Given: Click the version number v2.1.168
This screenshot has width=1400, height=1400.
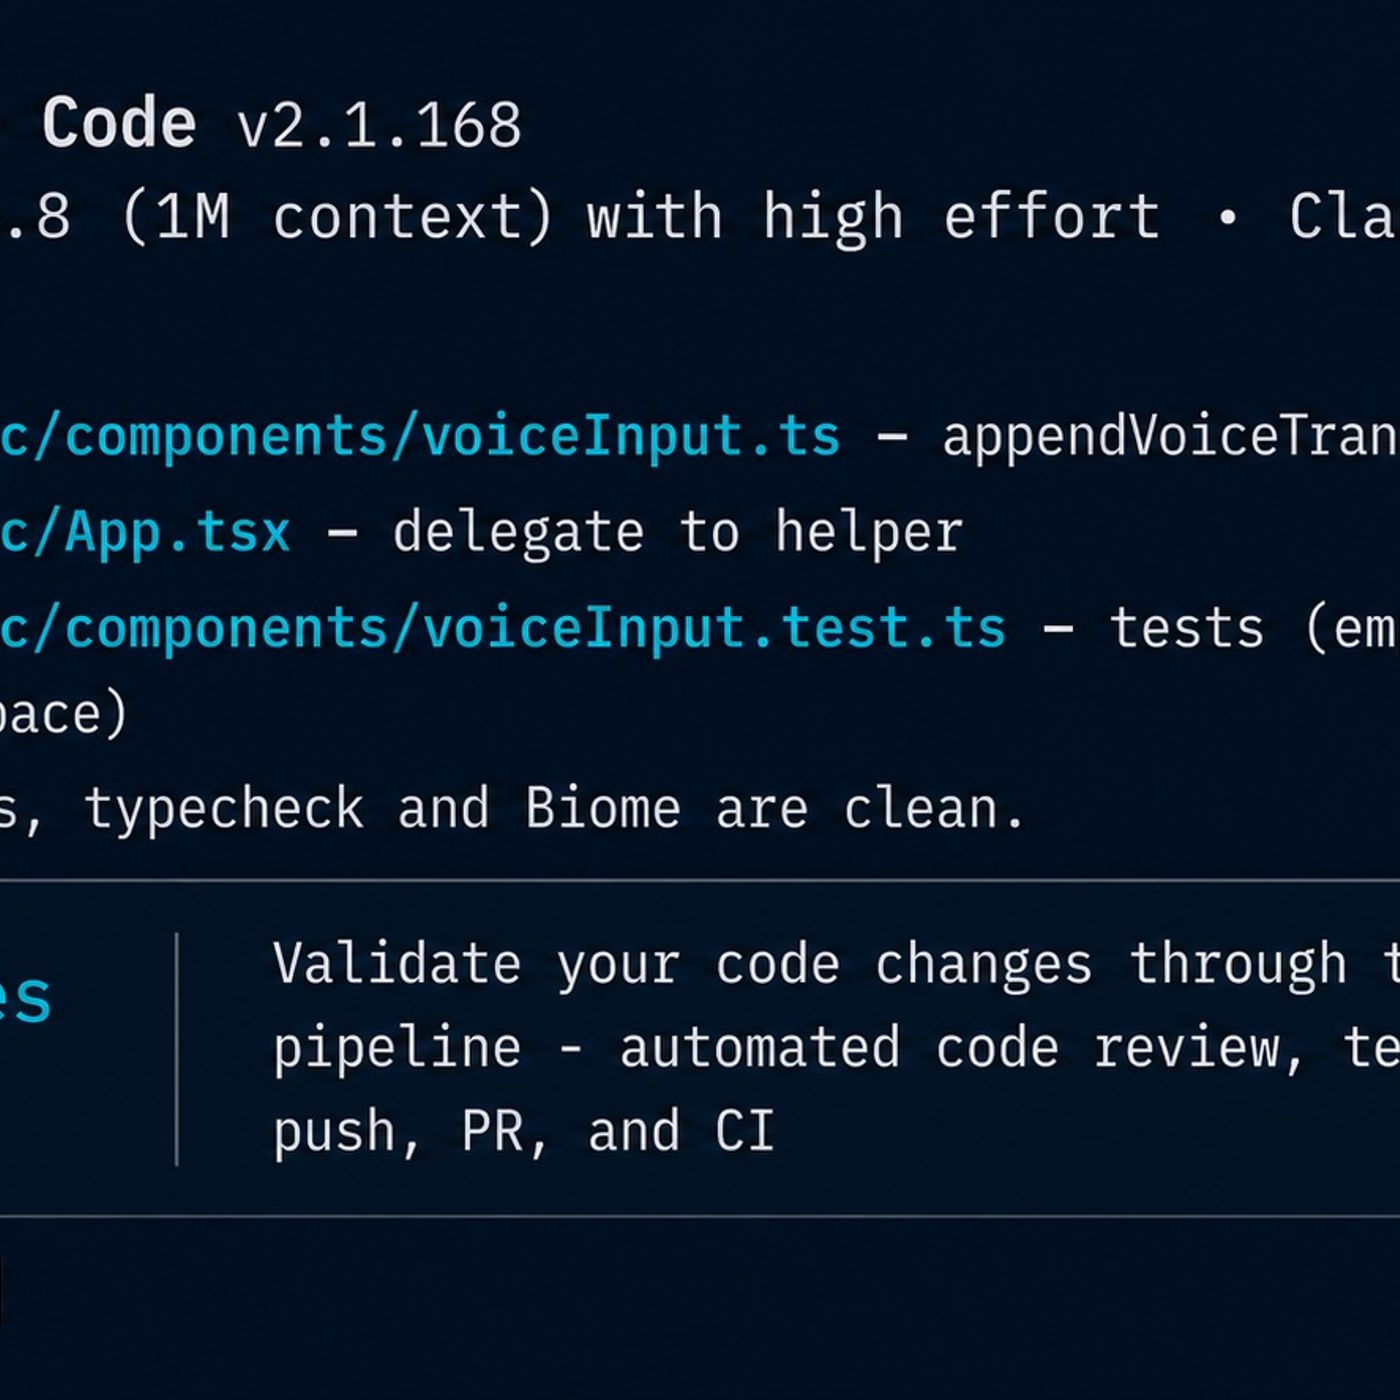Looking at the screenshot, I should click(380, 126).
